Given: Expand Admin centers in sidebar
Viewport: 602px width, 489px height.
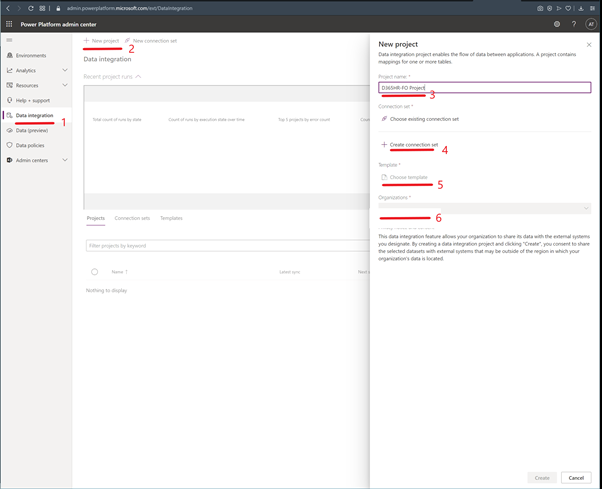Looking at the screenshot, I should [65, 160].
